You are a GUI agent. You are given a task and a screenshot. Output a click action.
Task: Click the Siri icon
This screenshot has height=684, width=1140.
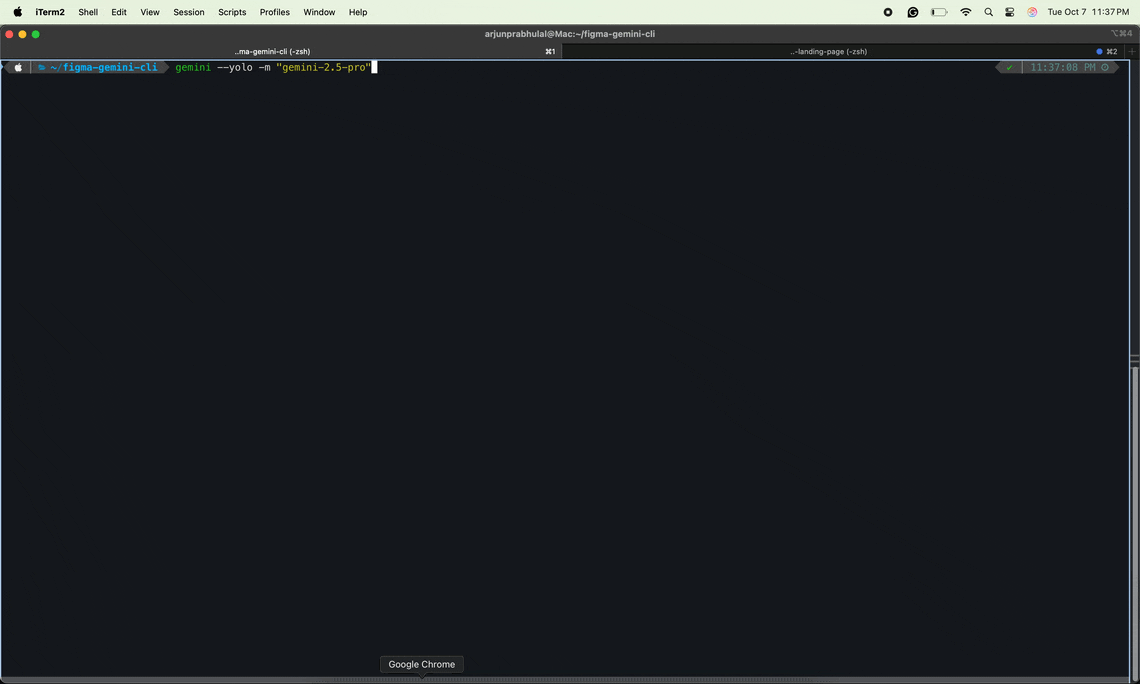point(1032,12)
